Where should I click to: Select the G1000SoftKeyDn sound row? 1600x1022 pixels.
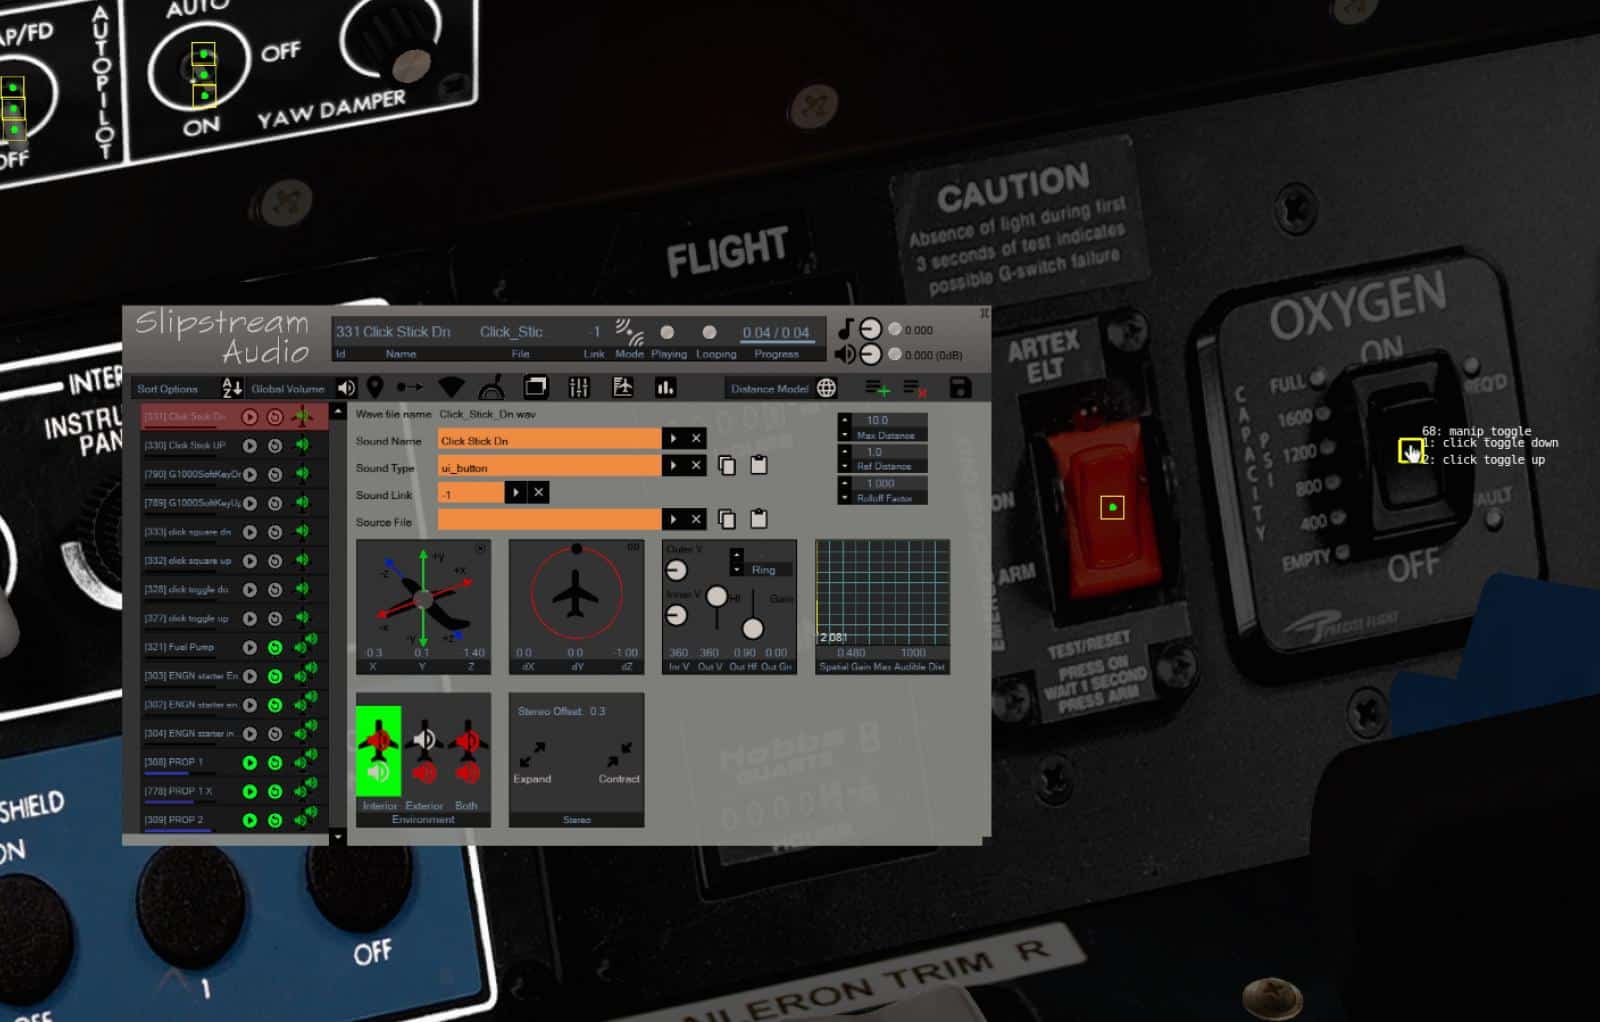[x=190, y=474]
